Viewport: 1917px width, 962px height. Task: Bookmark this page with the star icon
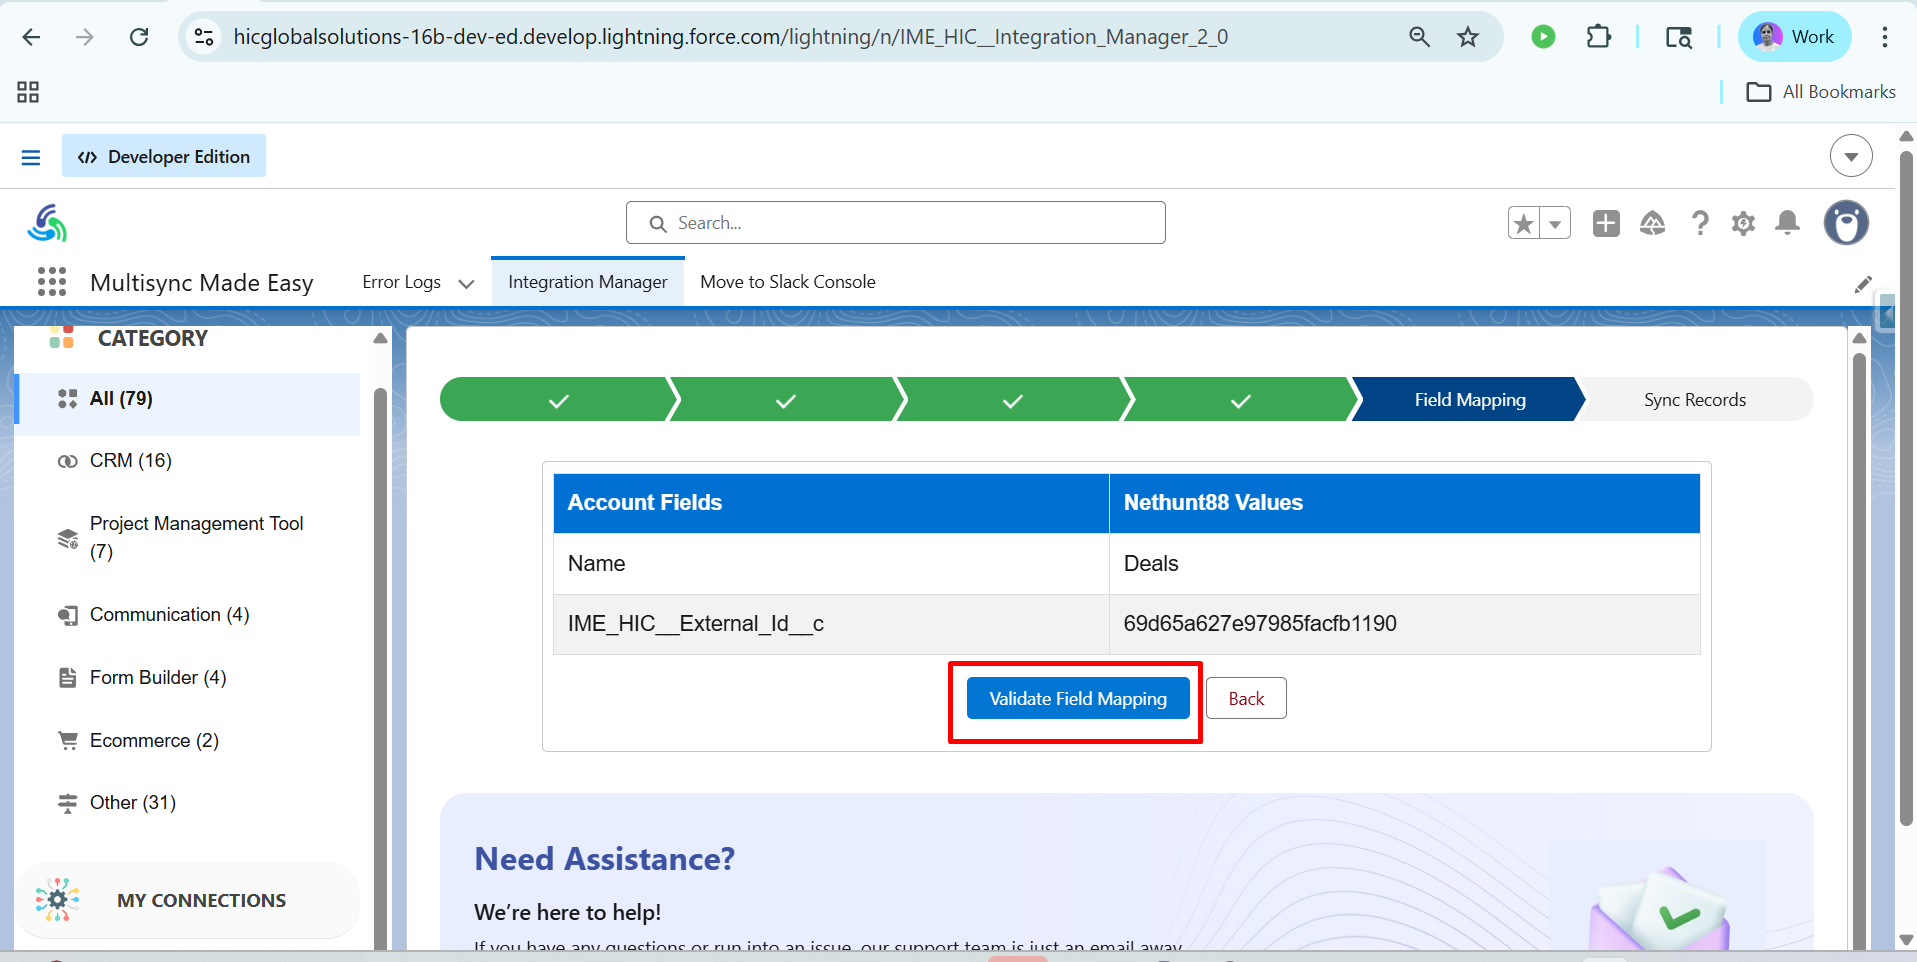[x=1467, y=37]
